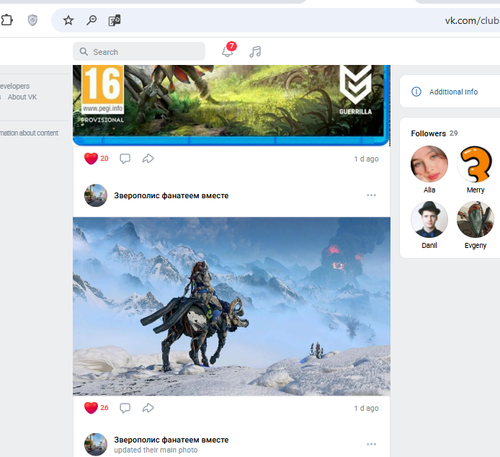Open the About VK link
The width and height of the screenshot is (500, 457).
[x=22, y=97]
